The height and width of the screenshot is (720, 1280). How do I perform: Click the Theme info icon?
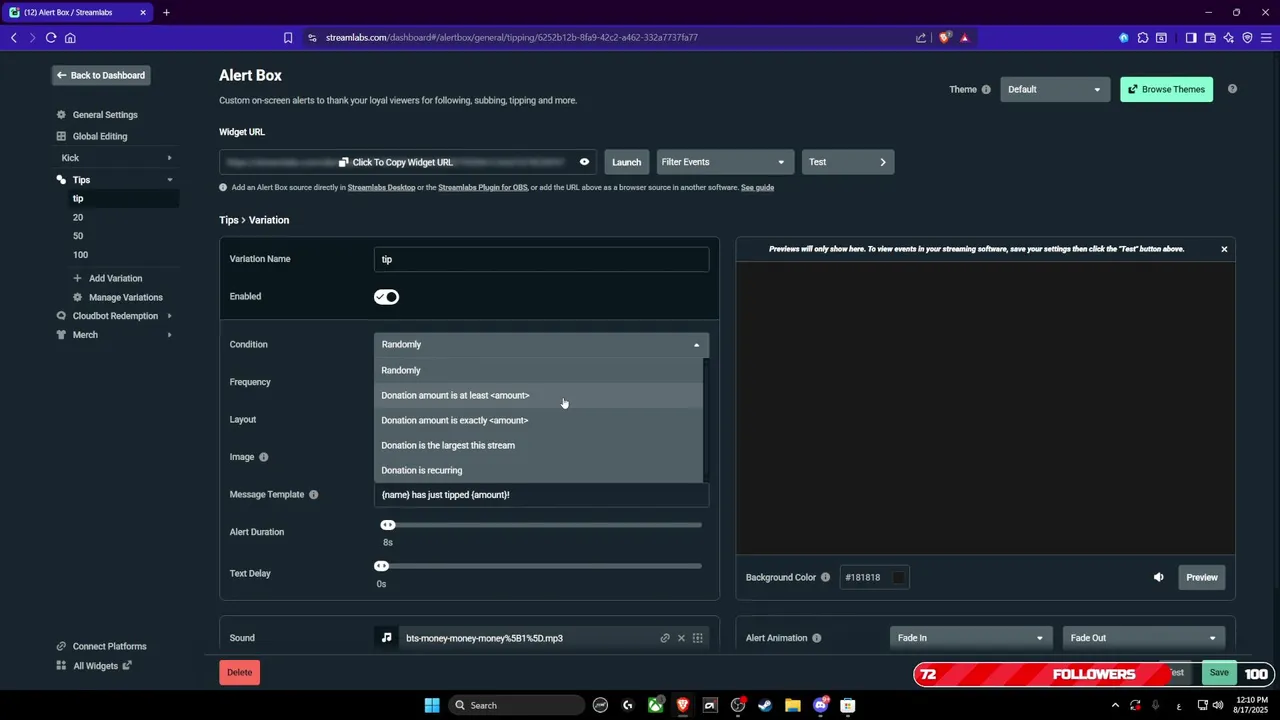tap(986, 89)
